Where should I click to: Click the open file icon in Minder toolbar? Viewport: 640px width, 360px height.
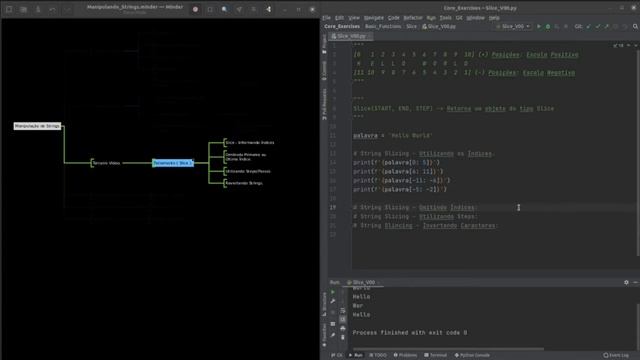24,9
